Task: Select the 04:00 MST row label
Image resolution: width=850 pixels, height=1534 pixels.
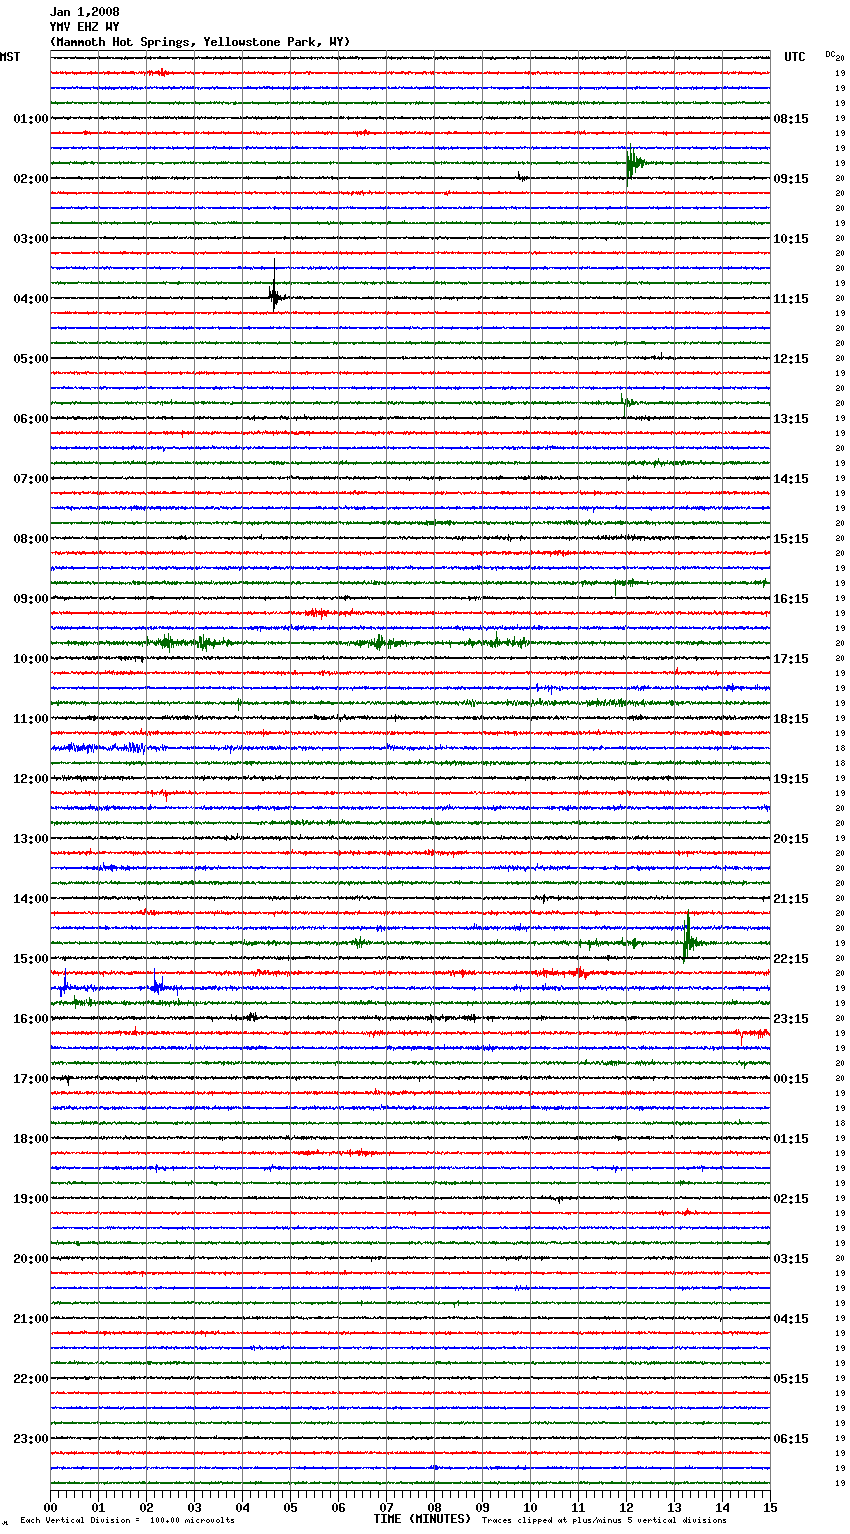Action: click(31, 299)
